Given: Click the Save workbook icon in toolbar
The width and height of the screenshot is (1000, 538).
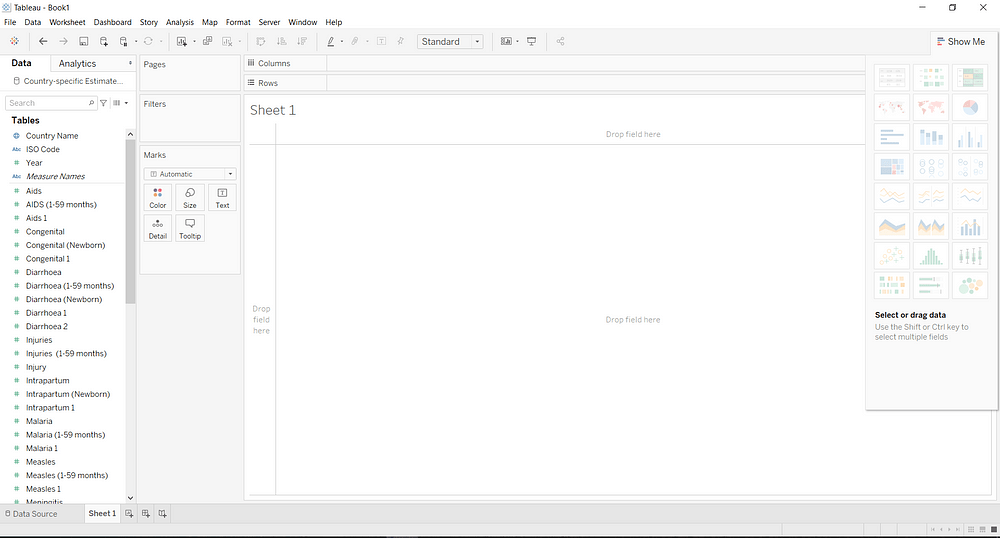Looking at the screenshot, I should [x=84, y=42].
